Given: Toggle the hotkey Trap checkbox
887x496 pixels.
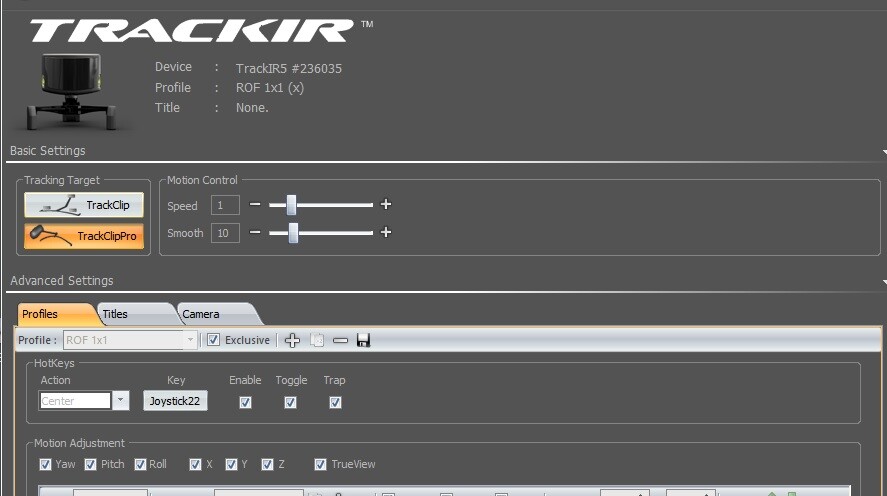Looking at the screenshot, I should click(335, 402).
